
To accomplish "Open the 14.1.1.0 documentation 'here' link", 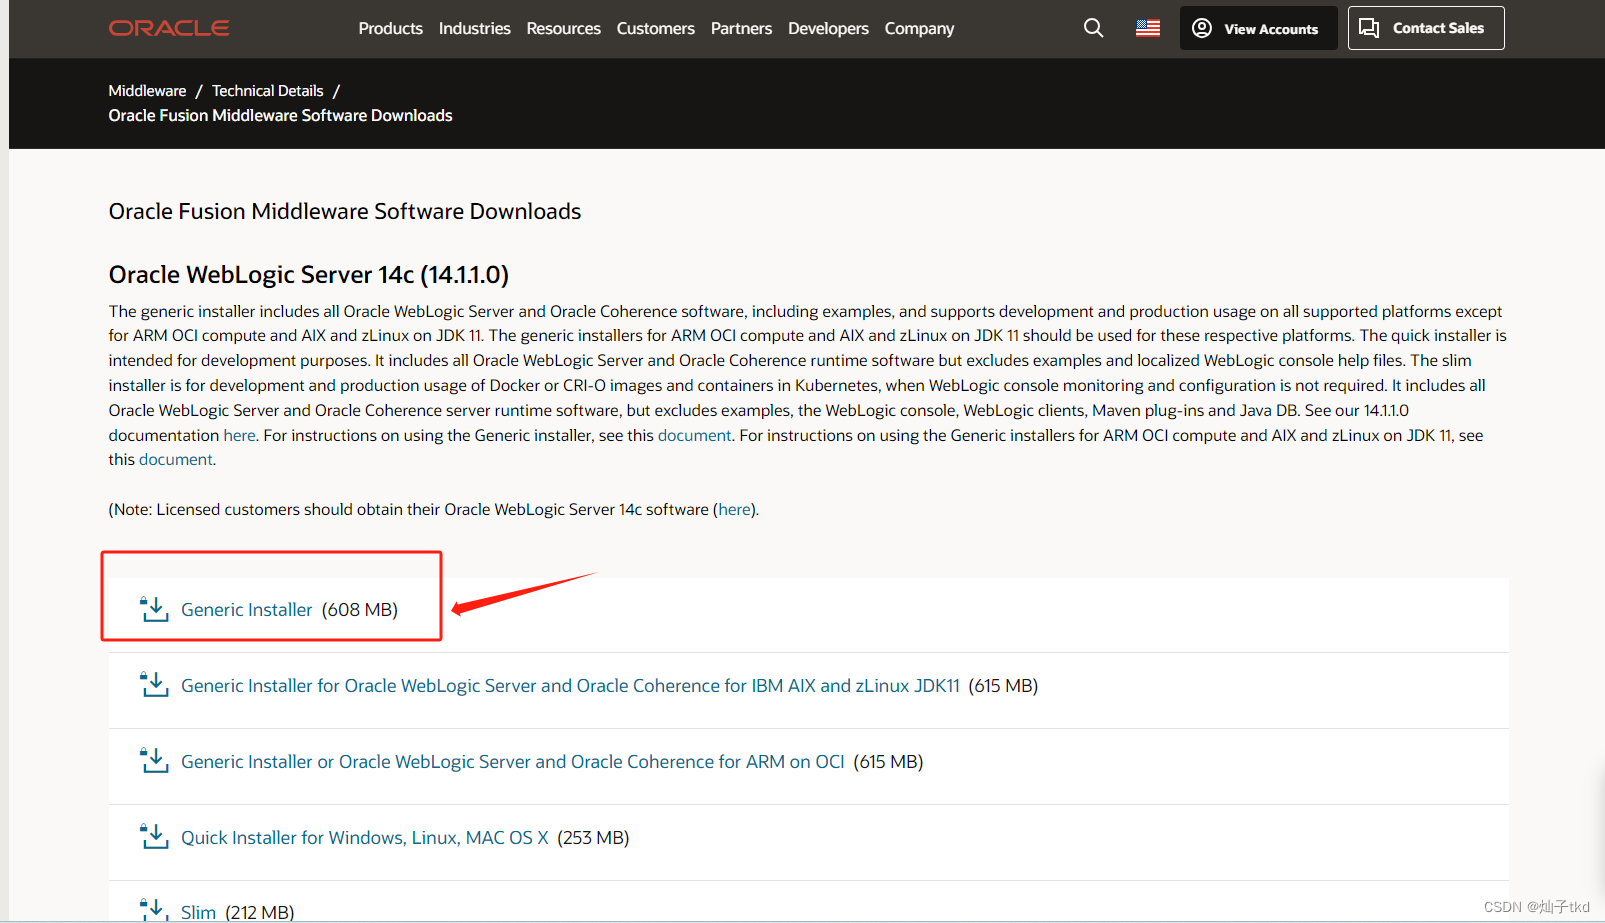I will click(239, 435).
